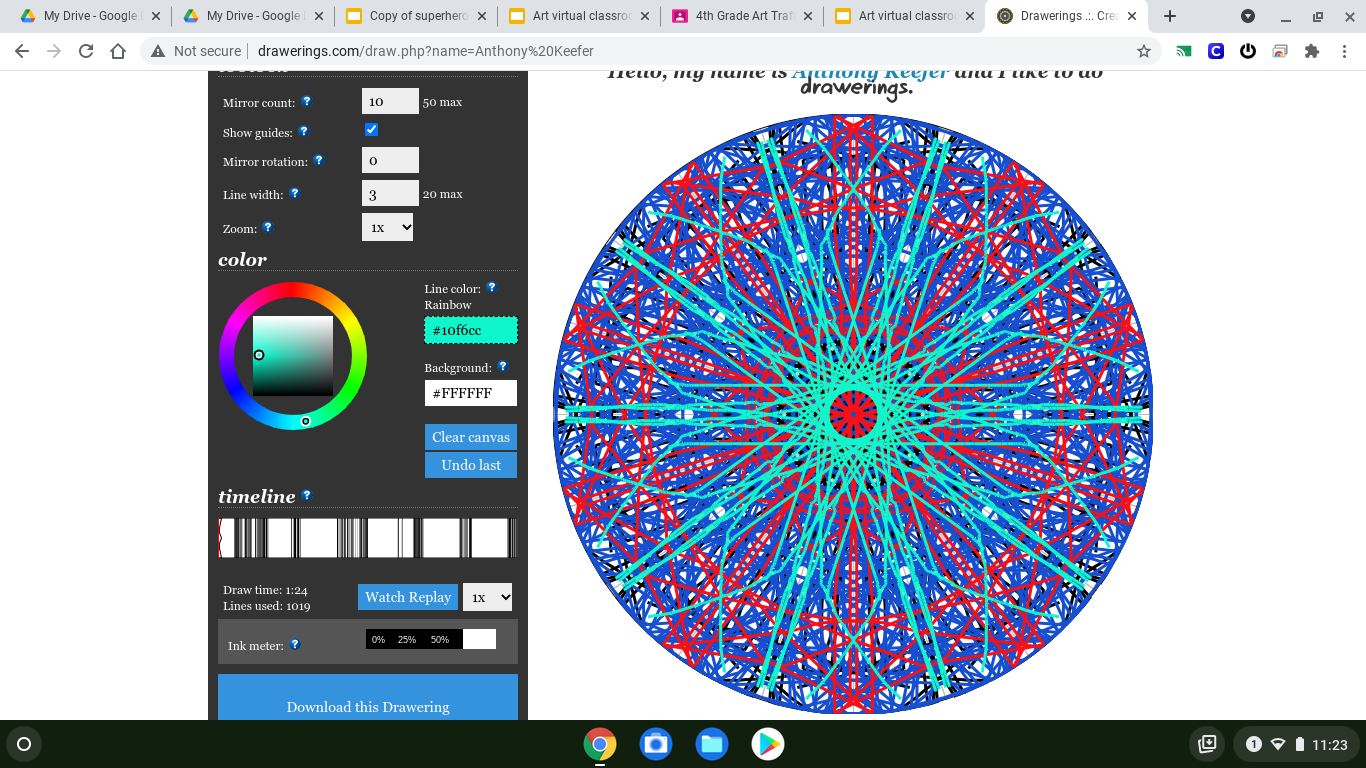Open the Chrome tab search dropdown arrow

1248,16
